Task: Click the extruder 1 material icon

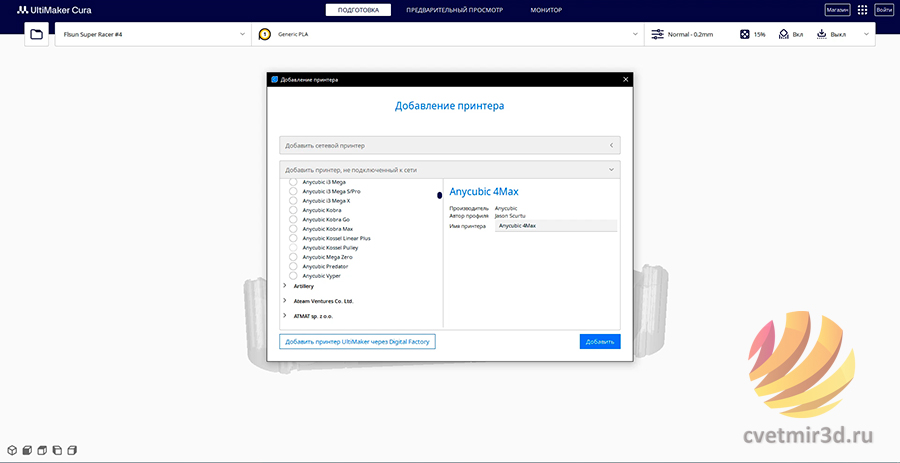Action: pyautogui.click(x=265, y=34)
